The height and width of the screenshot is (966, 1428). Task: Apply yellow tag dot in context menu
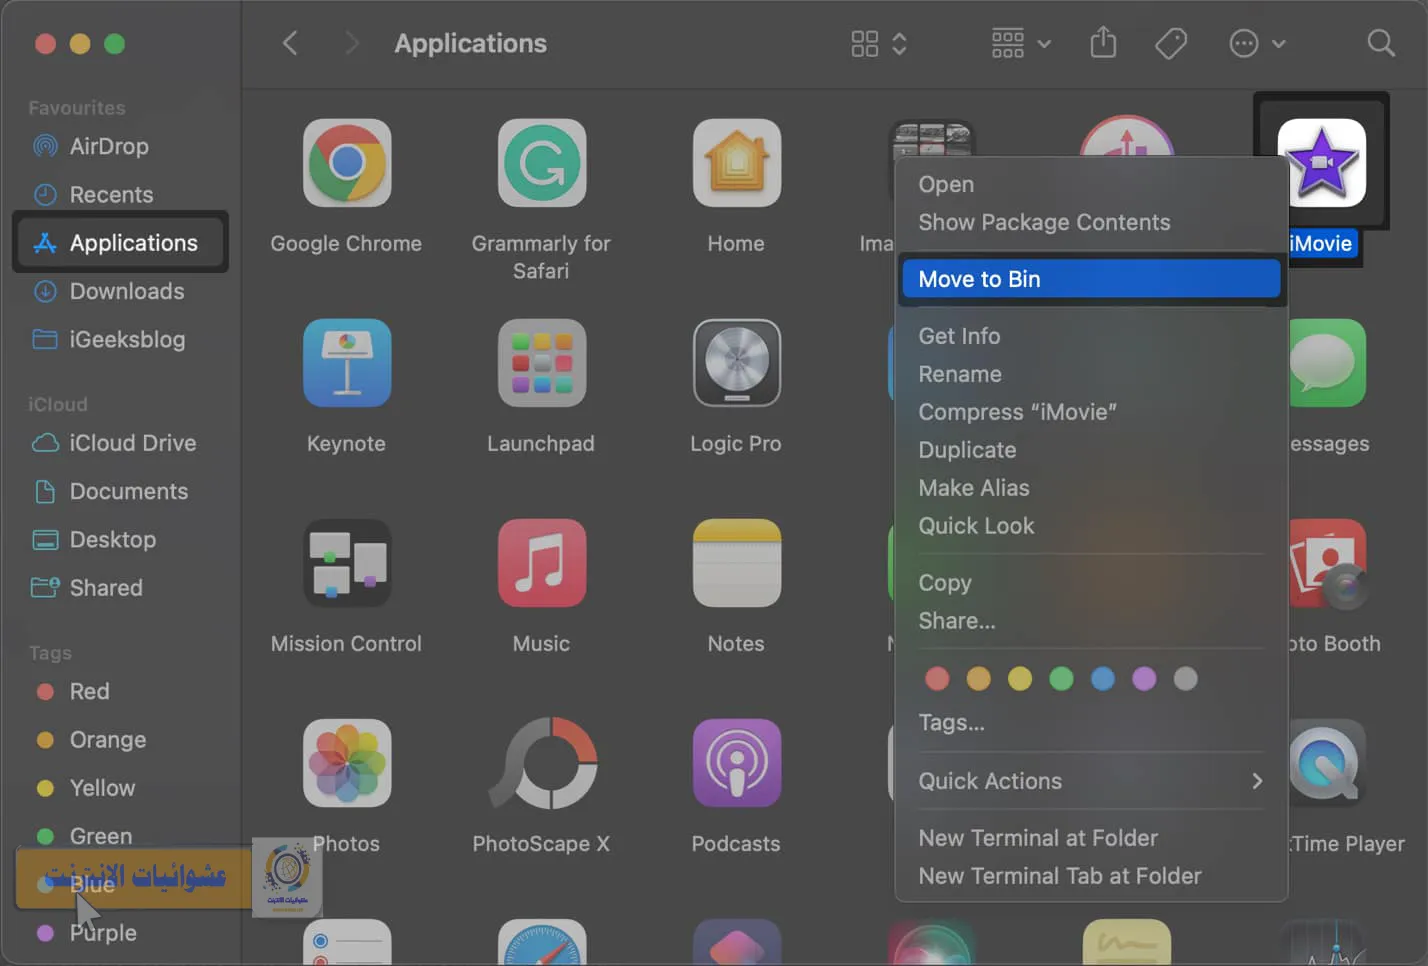[1020, 679]
